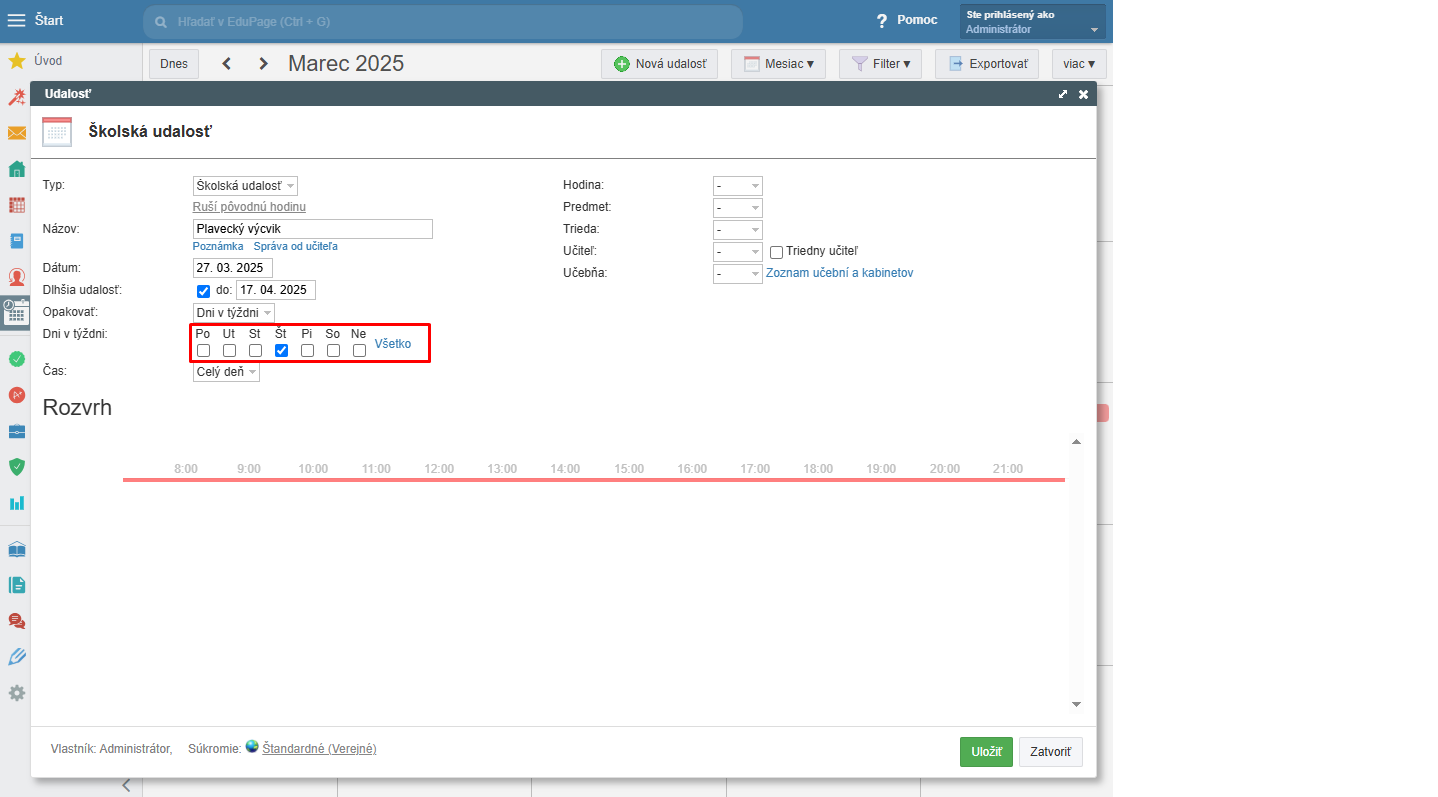1438x797 pixels.
Task: Open the blue notebook icon in sidebar
Action: [x=16, y=241]
